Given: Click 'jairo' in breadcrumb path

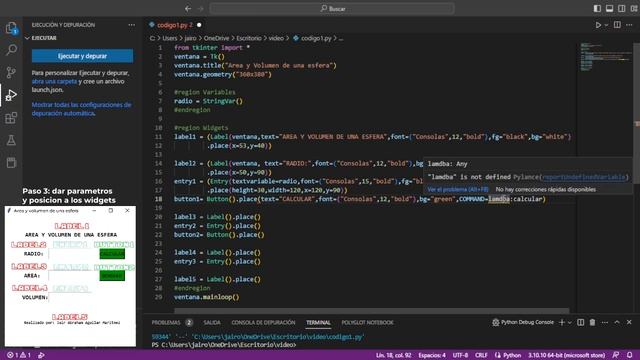Looking at the screenshot, I should [x=190, y=38].
